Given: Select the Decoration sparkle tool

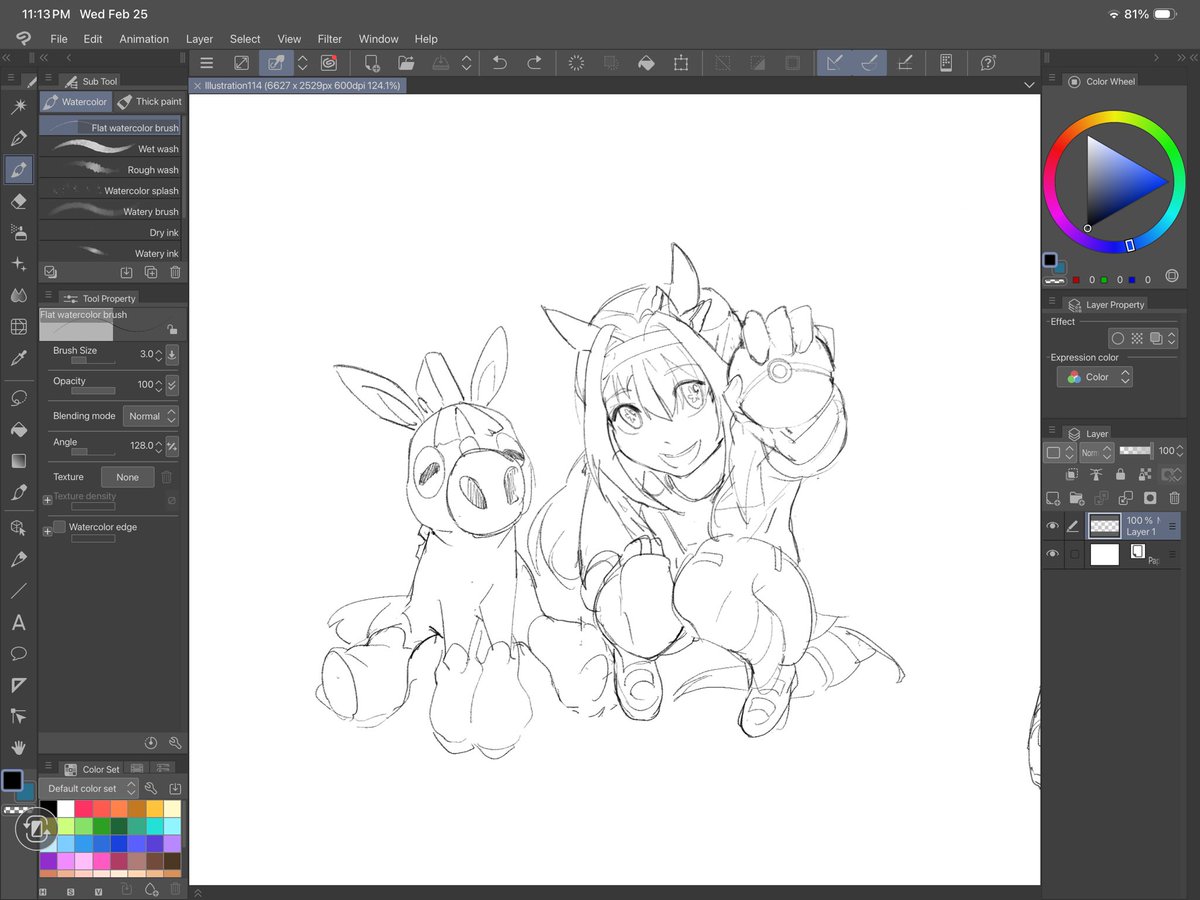Looking at the screenshot, I should [19, 264].
